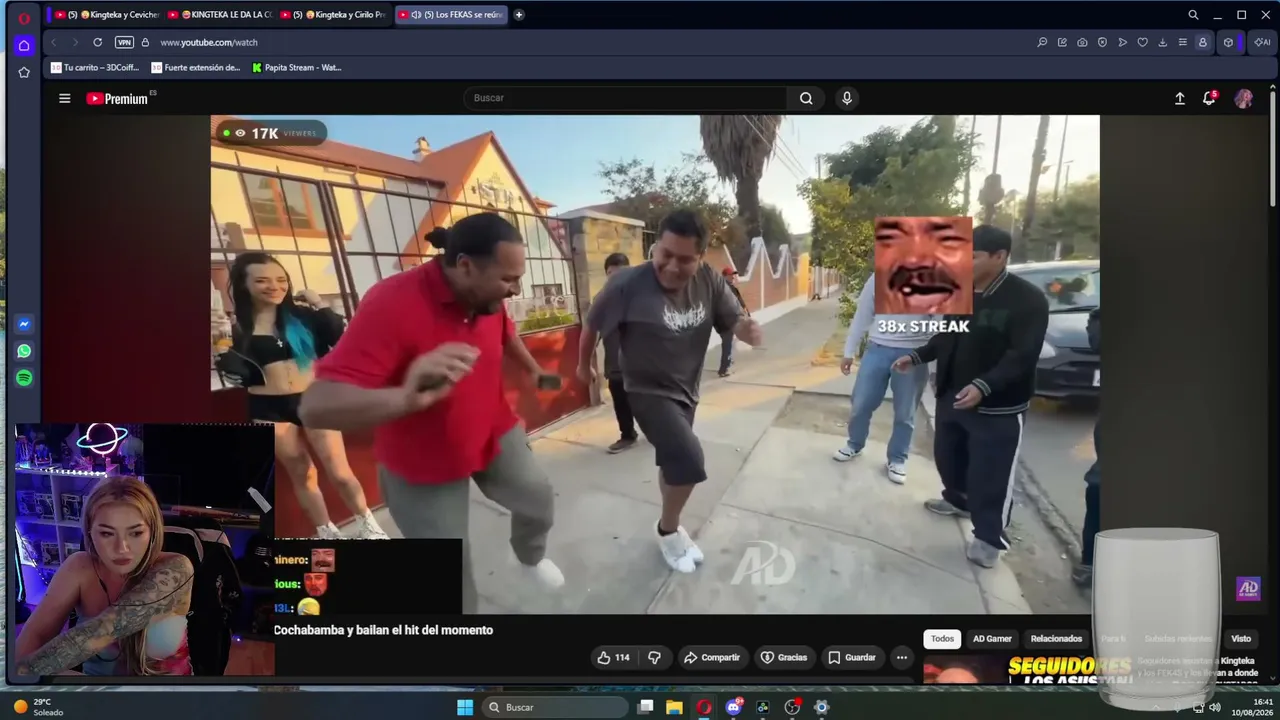Open the Fuerte extensión de bookmark
1280x720 pixels.
tap(196, 68)
